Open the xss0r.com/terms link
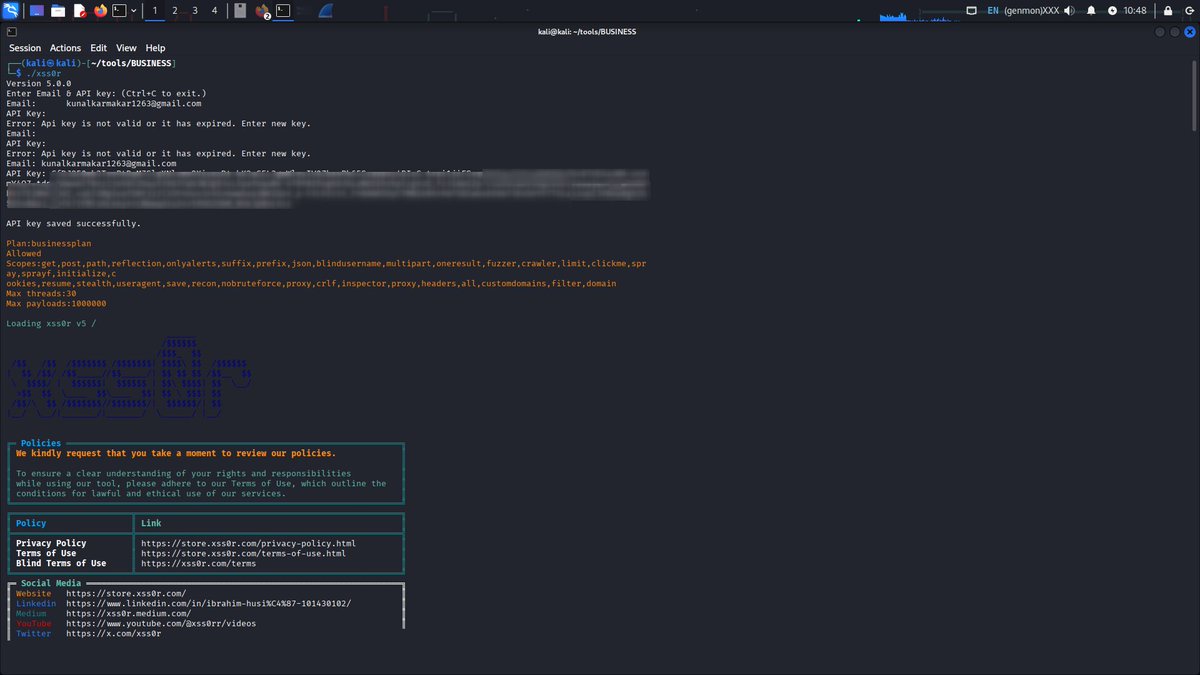The image size is (1200, 675). [x=198, y=563]
